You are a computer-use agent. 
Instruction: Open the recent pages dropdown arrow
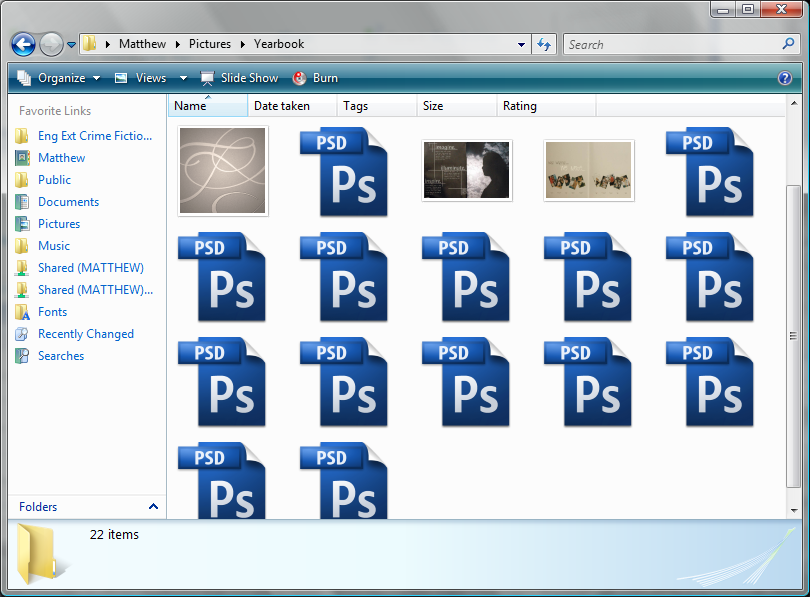click(71, 45)
